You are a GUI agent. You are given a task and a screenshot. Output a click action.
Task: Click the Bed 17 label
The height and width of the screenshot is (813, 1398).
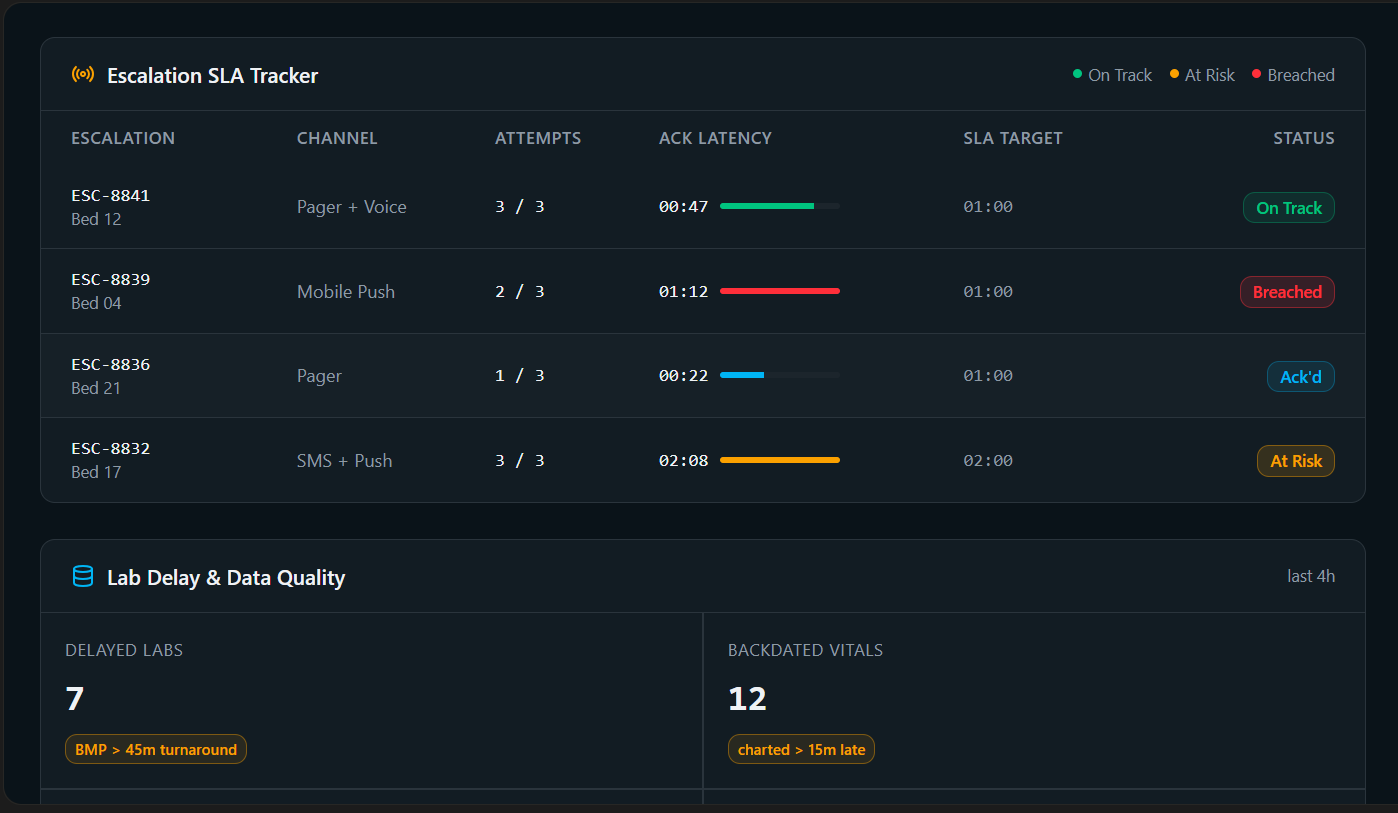(96, 472)
